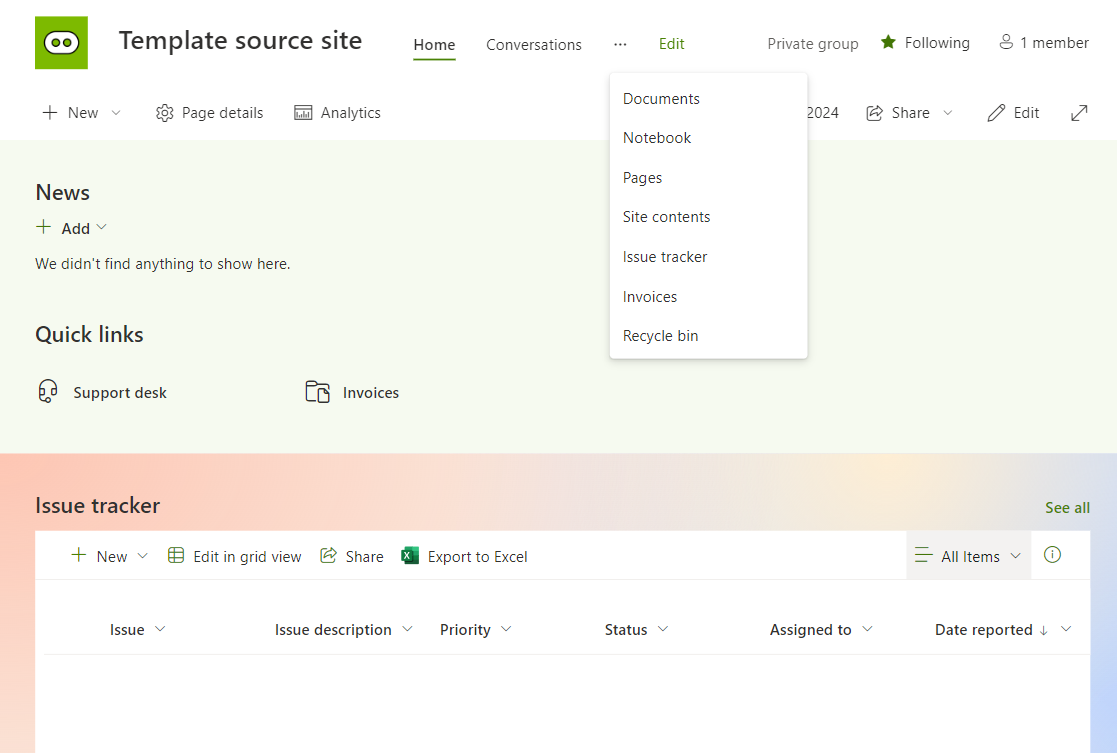
Task: Click the Analytics chart icon
Action: click(x=303, y=113)
